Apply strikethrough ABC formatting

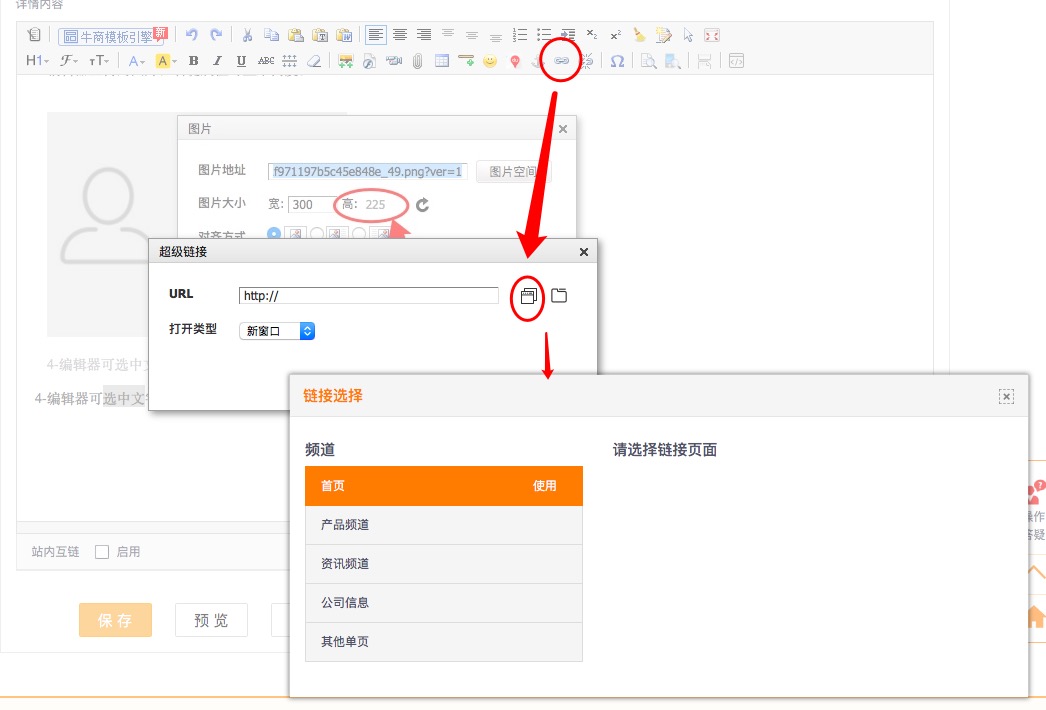266,61
